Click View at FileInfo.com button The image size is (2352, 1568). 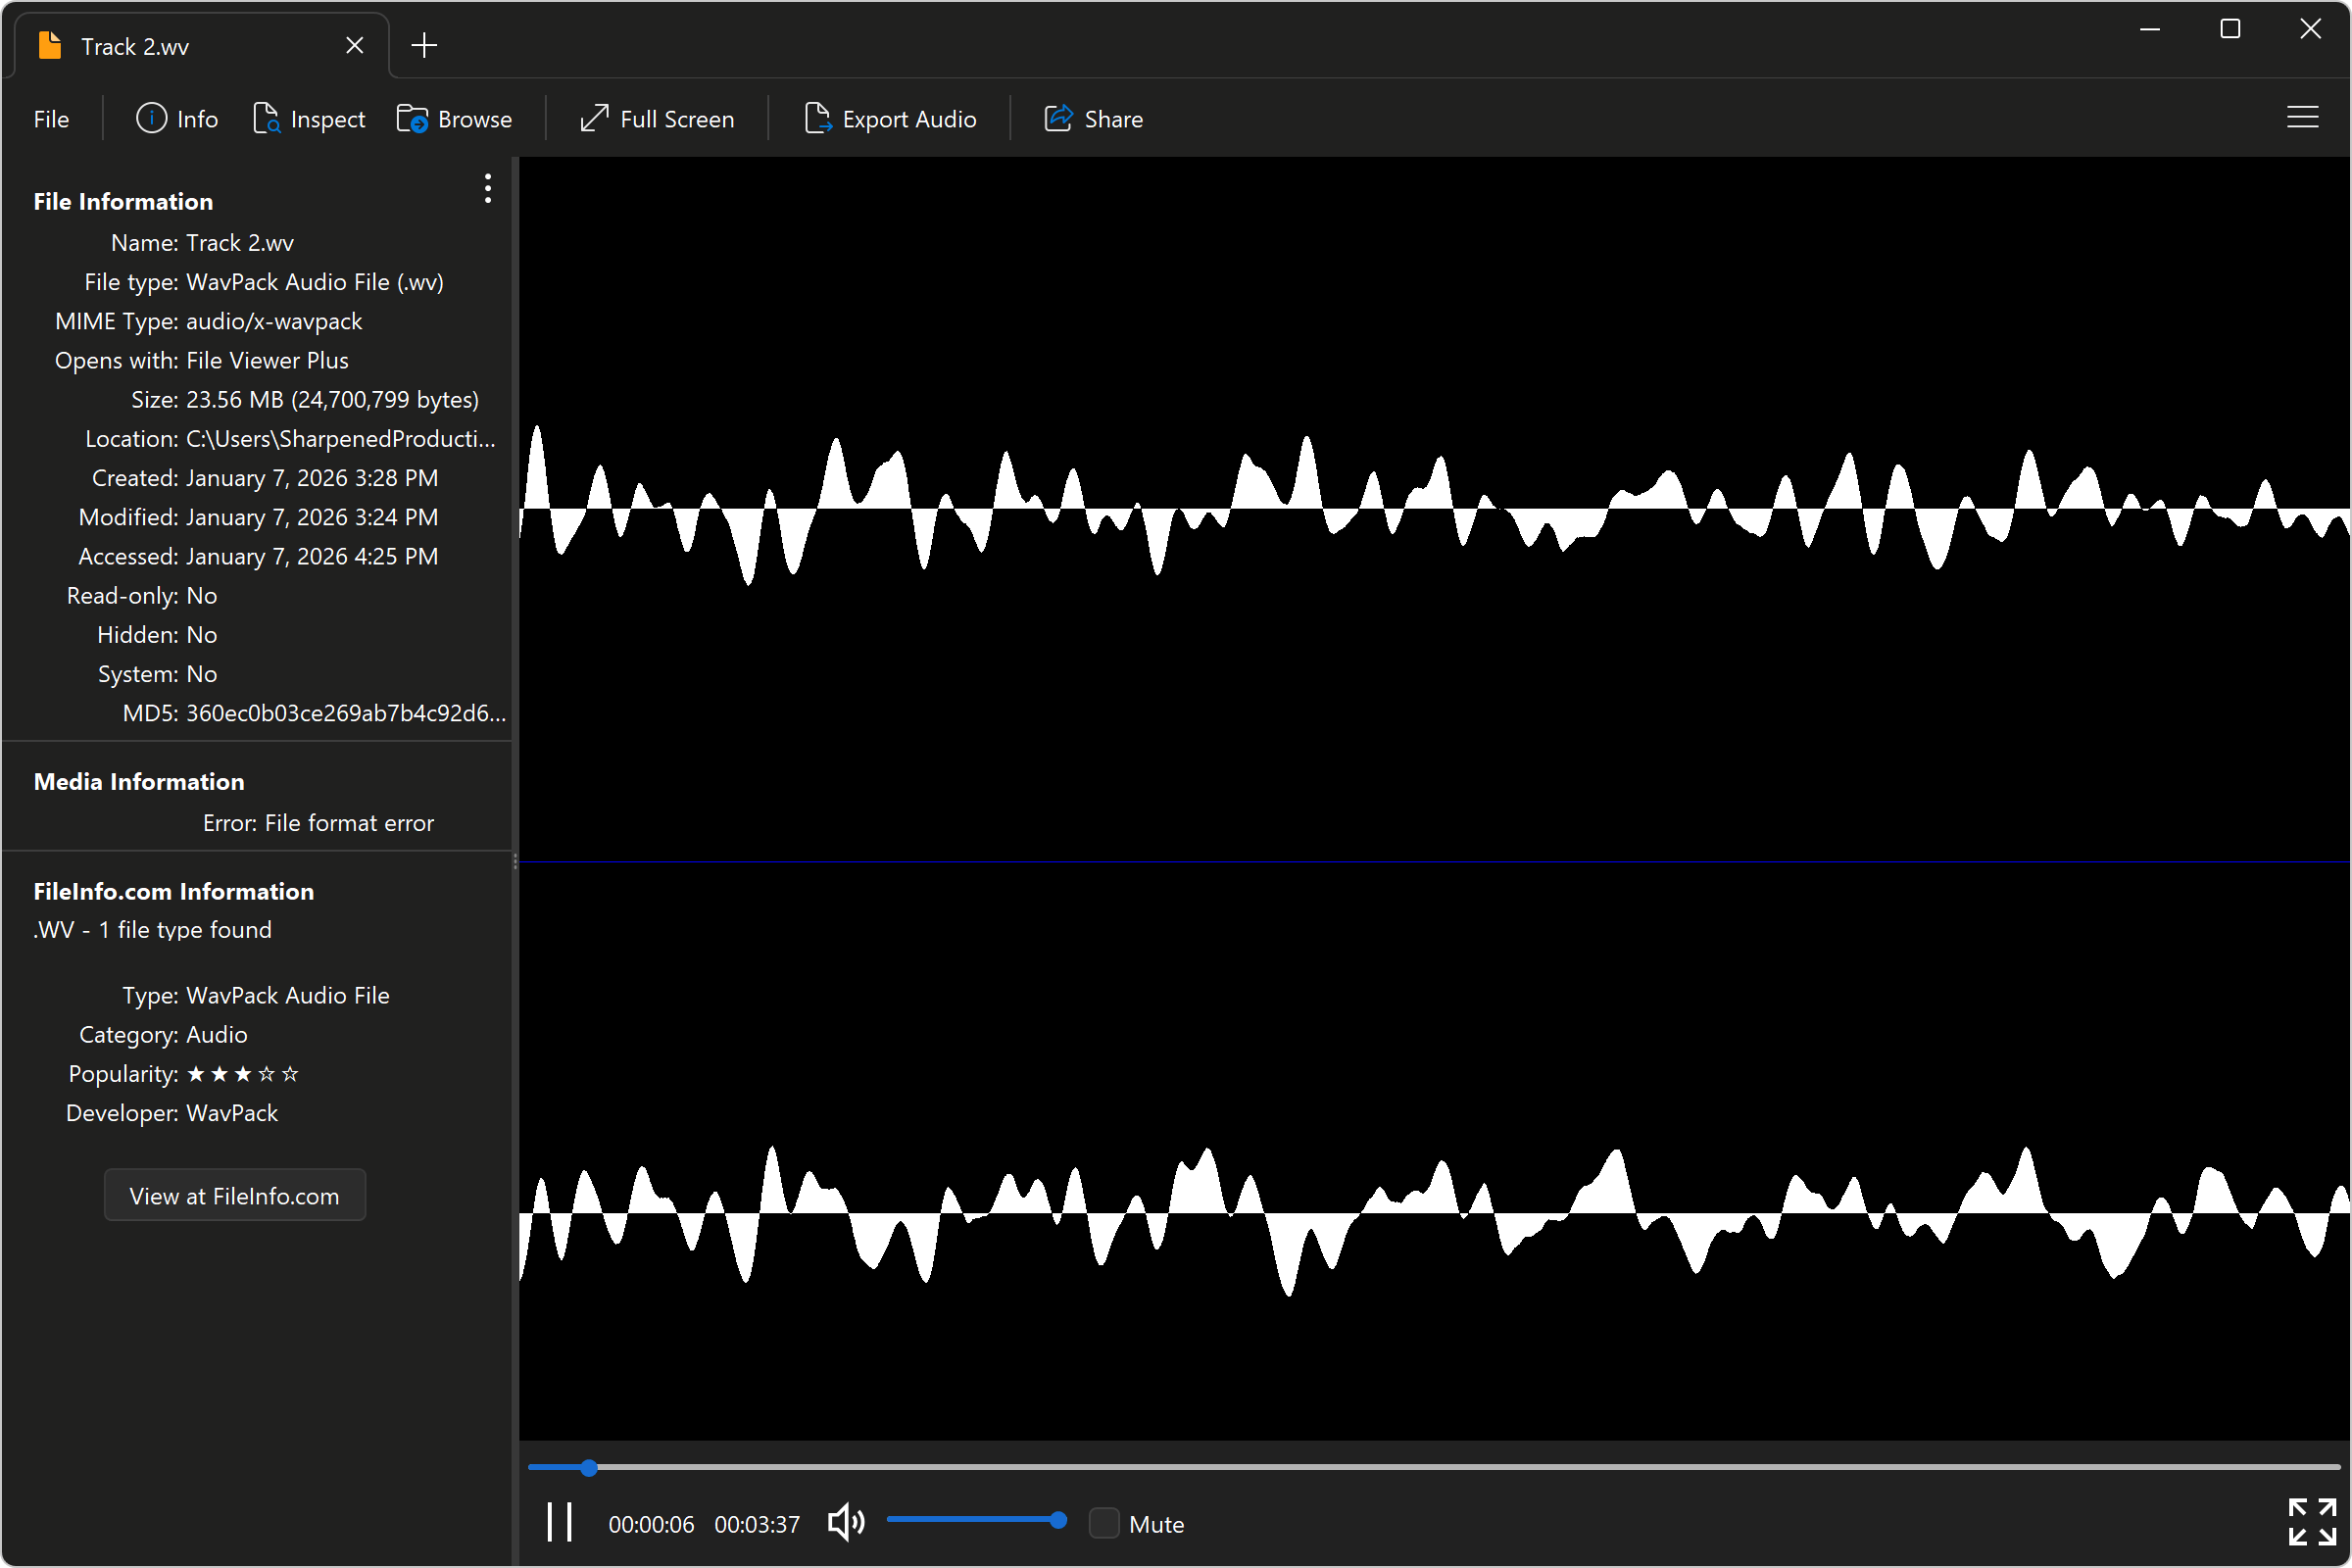point(235,1196)
